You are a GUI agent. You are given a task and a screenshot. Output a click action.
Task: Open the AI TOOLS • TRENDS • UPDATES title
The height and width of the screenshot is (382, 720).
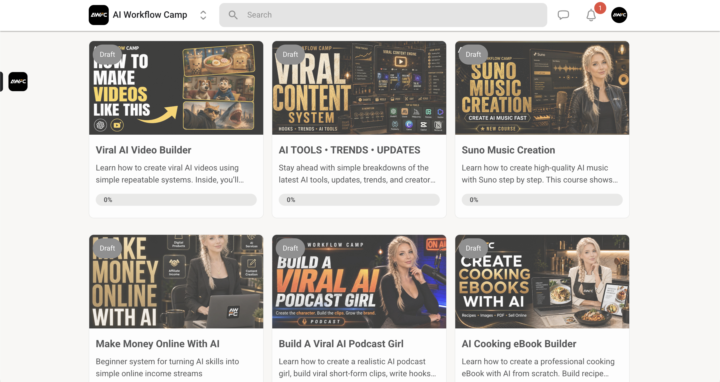point(349,150)
